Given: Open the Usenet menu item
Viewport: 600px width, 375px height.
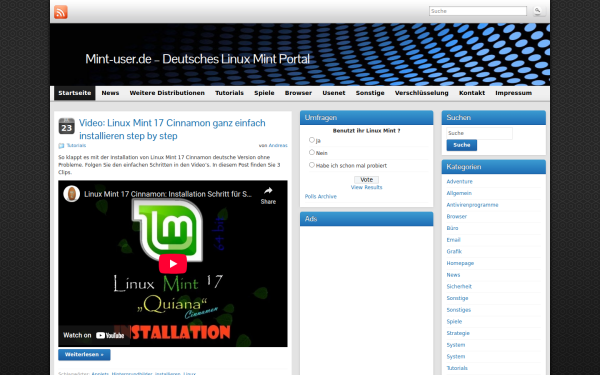Looking at the screenshot, I should point(334,93).
